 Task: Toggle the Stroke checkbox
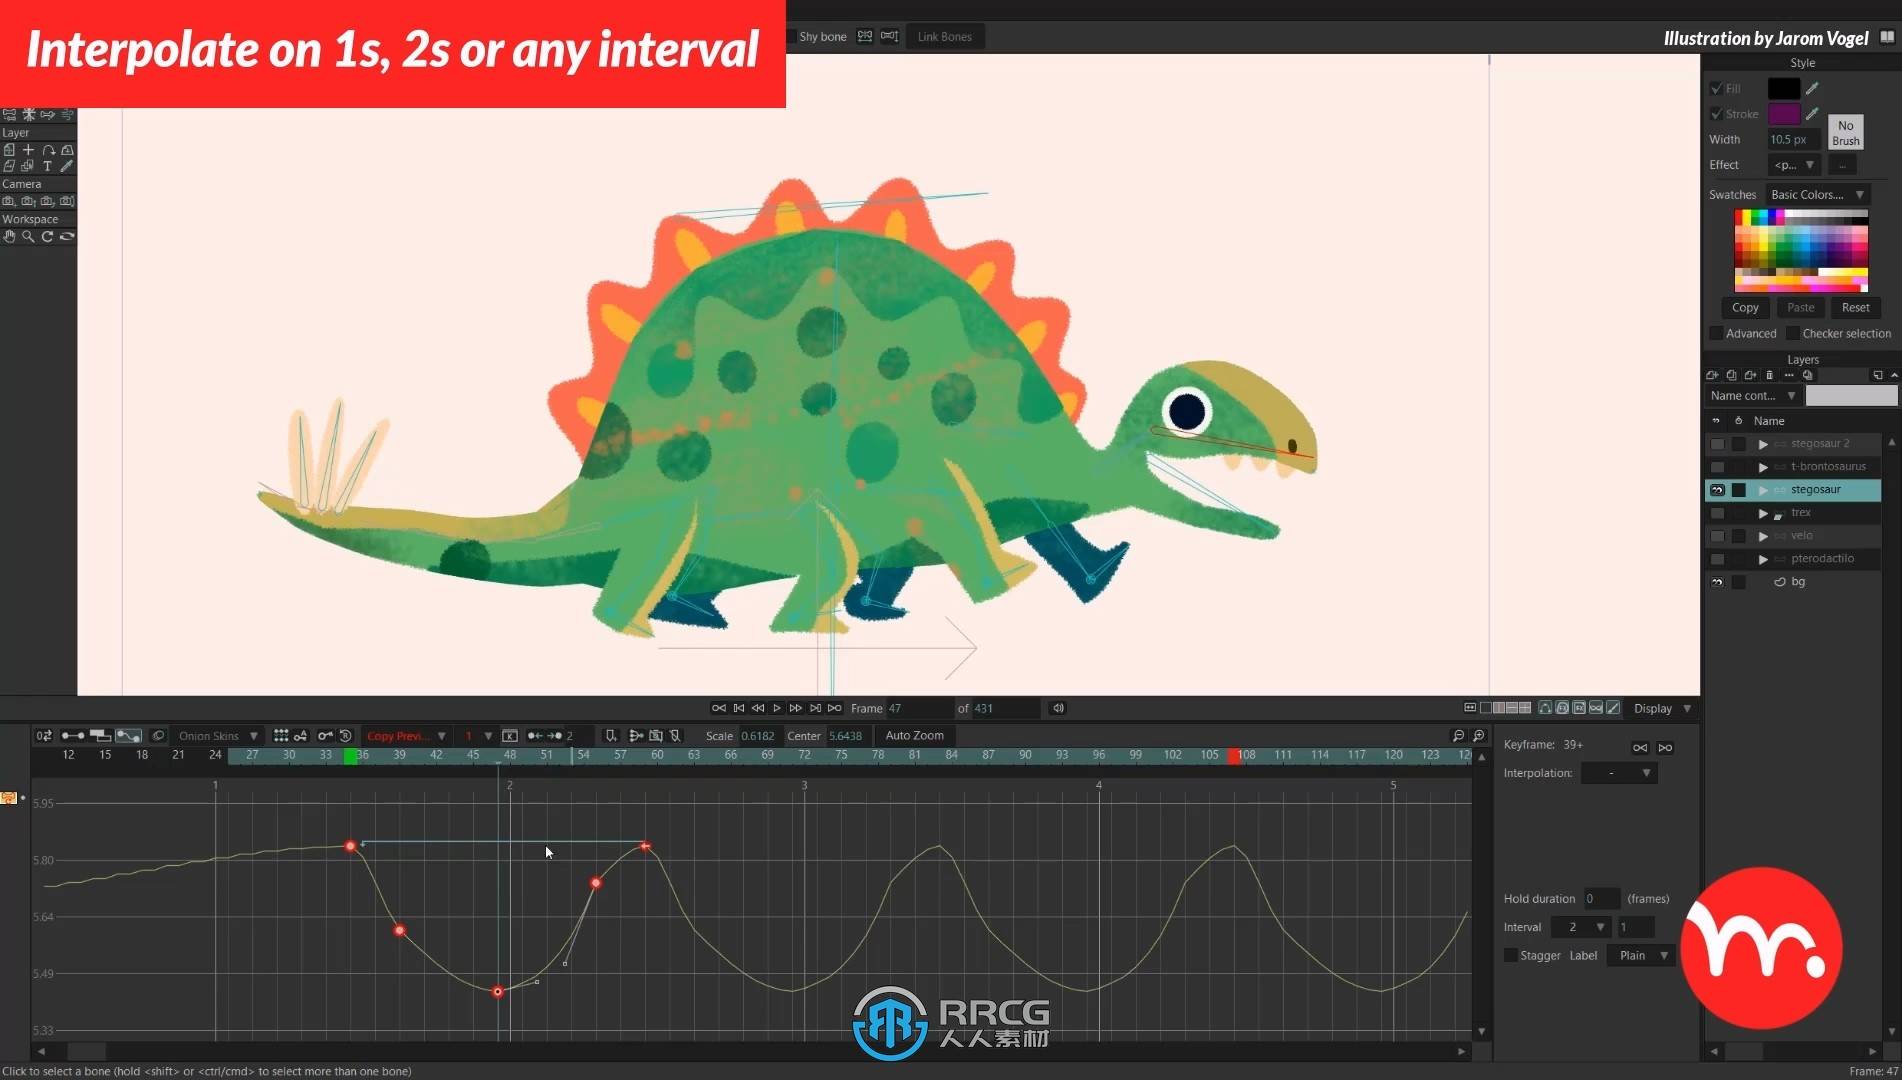(x=1716, y=114)
